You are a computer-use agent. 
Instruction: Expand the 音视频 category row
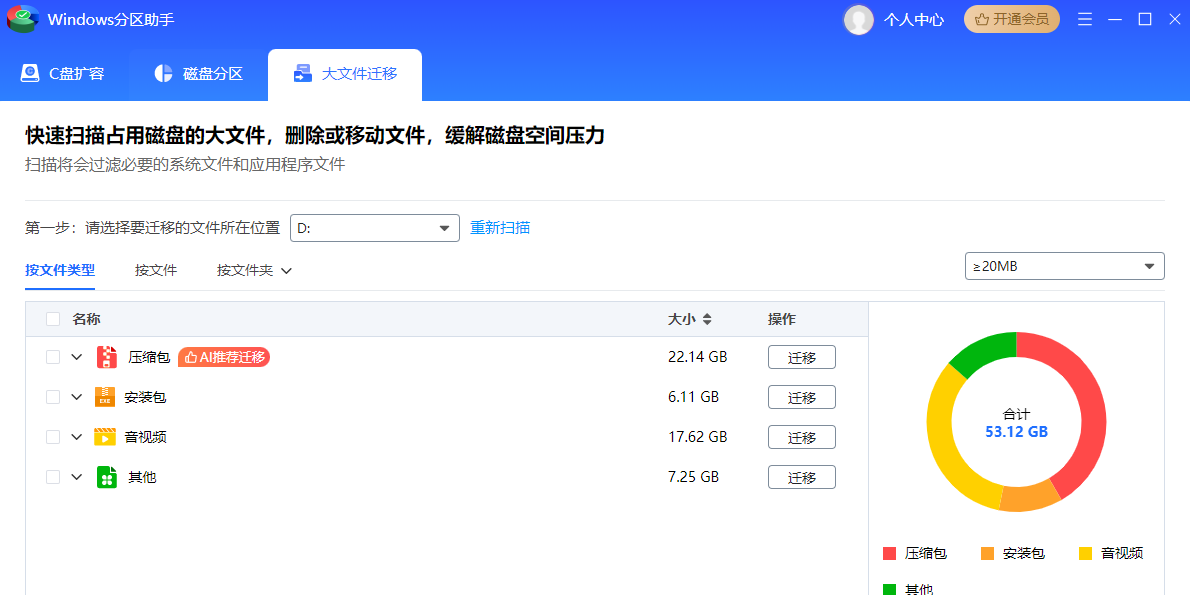point(77,437)
